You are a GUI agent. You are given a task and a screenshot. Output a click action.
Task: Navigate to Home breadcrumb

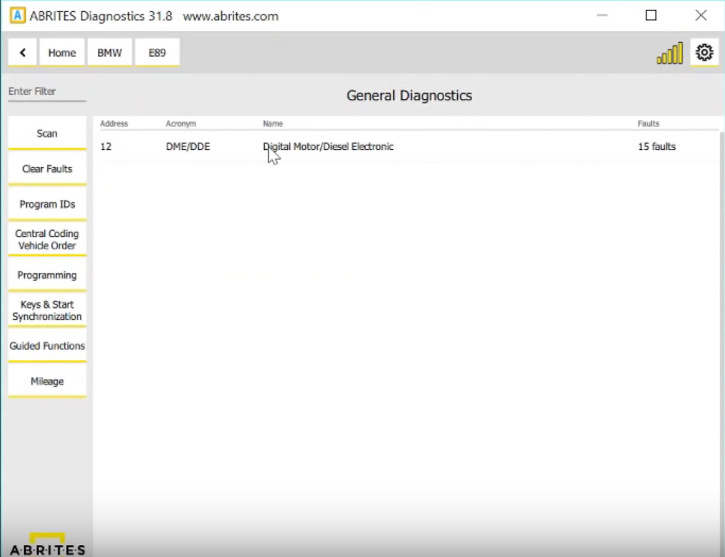point(62,52)
